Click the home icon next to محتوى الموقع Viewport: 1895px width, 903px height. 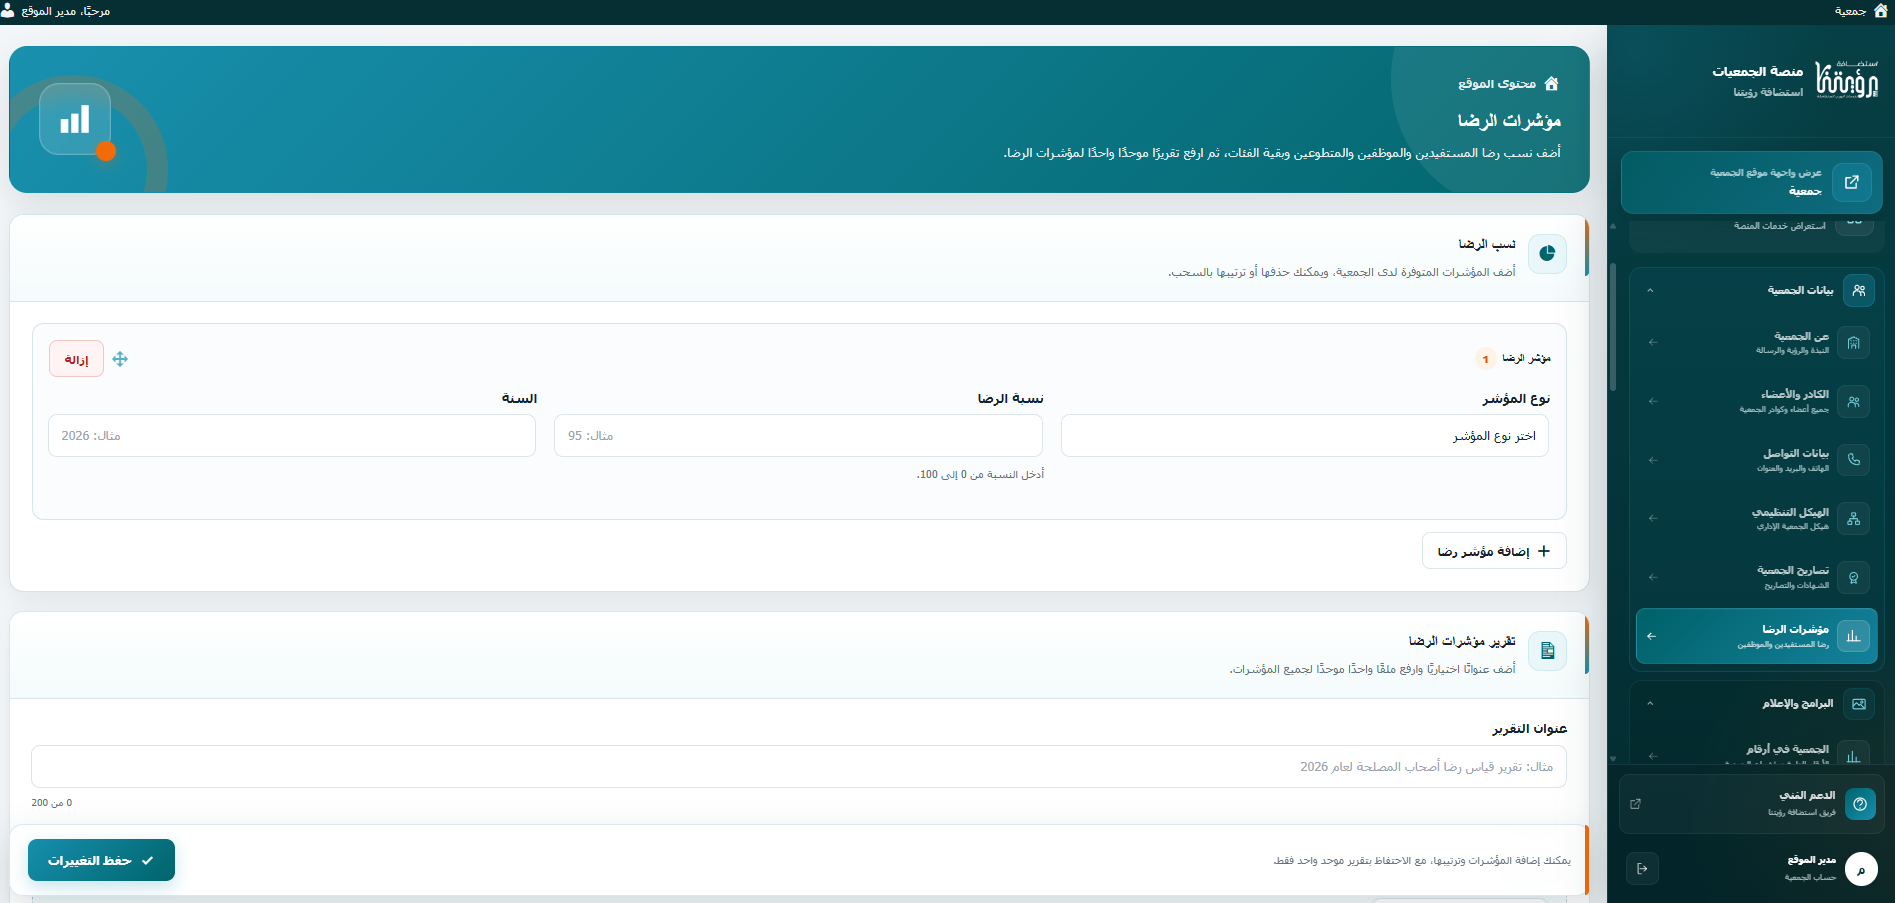tap(1551, 84)
